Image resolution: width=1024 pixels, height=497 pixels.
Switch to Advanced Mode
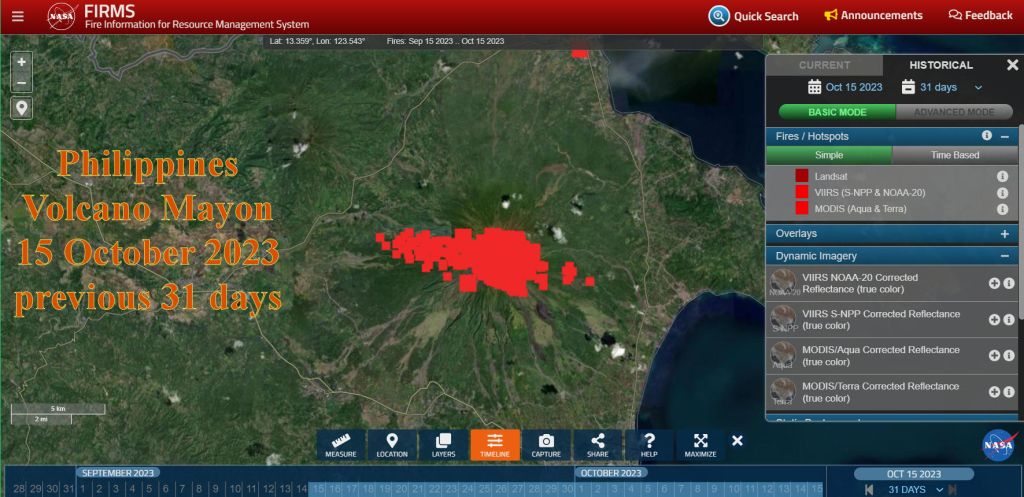coord(953,112)
